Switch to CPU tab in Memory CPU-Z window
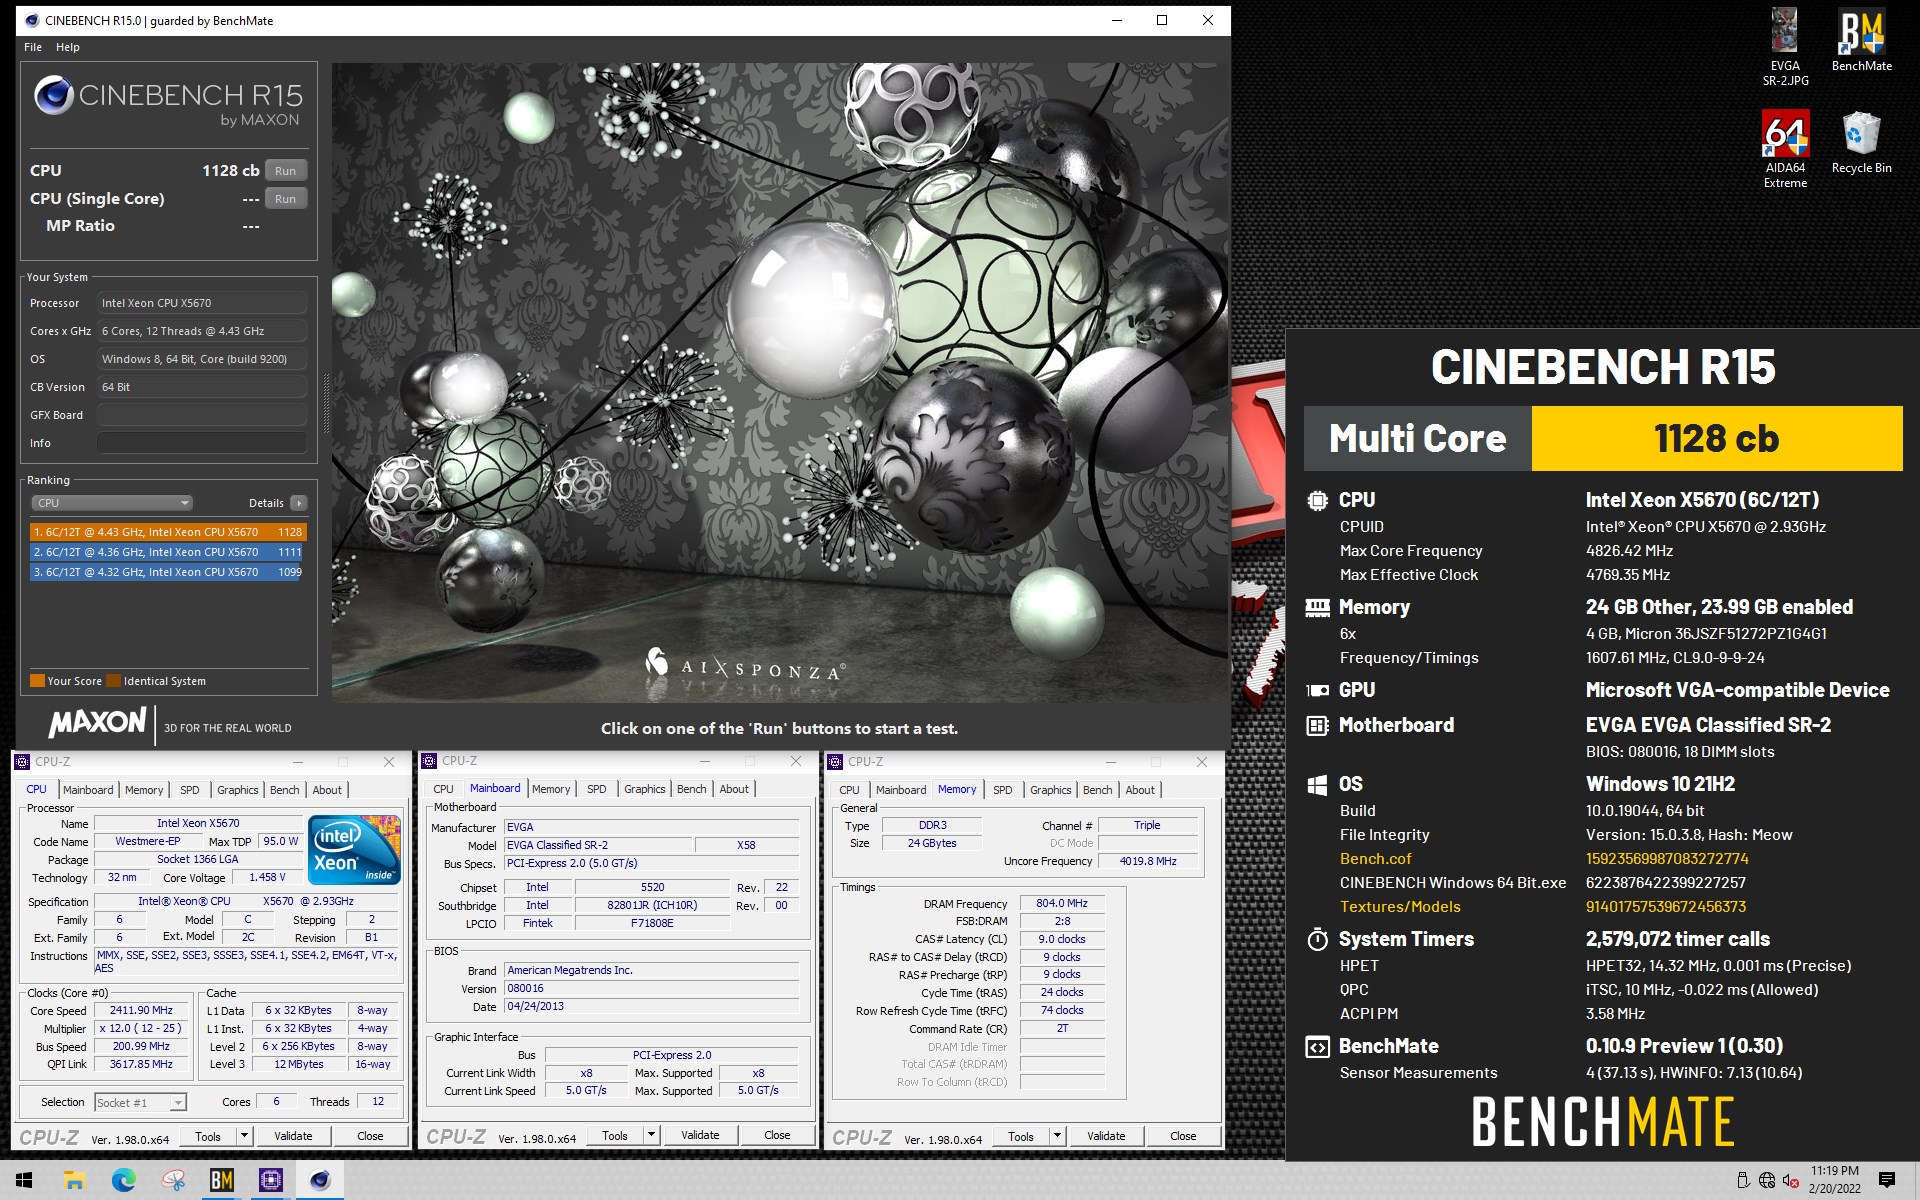 click(850, 790)
